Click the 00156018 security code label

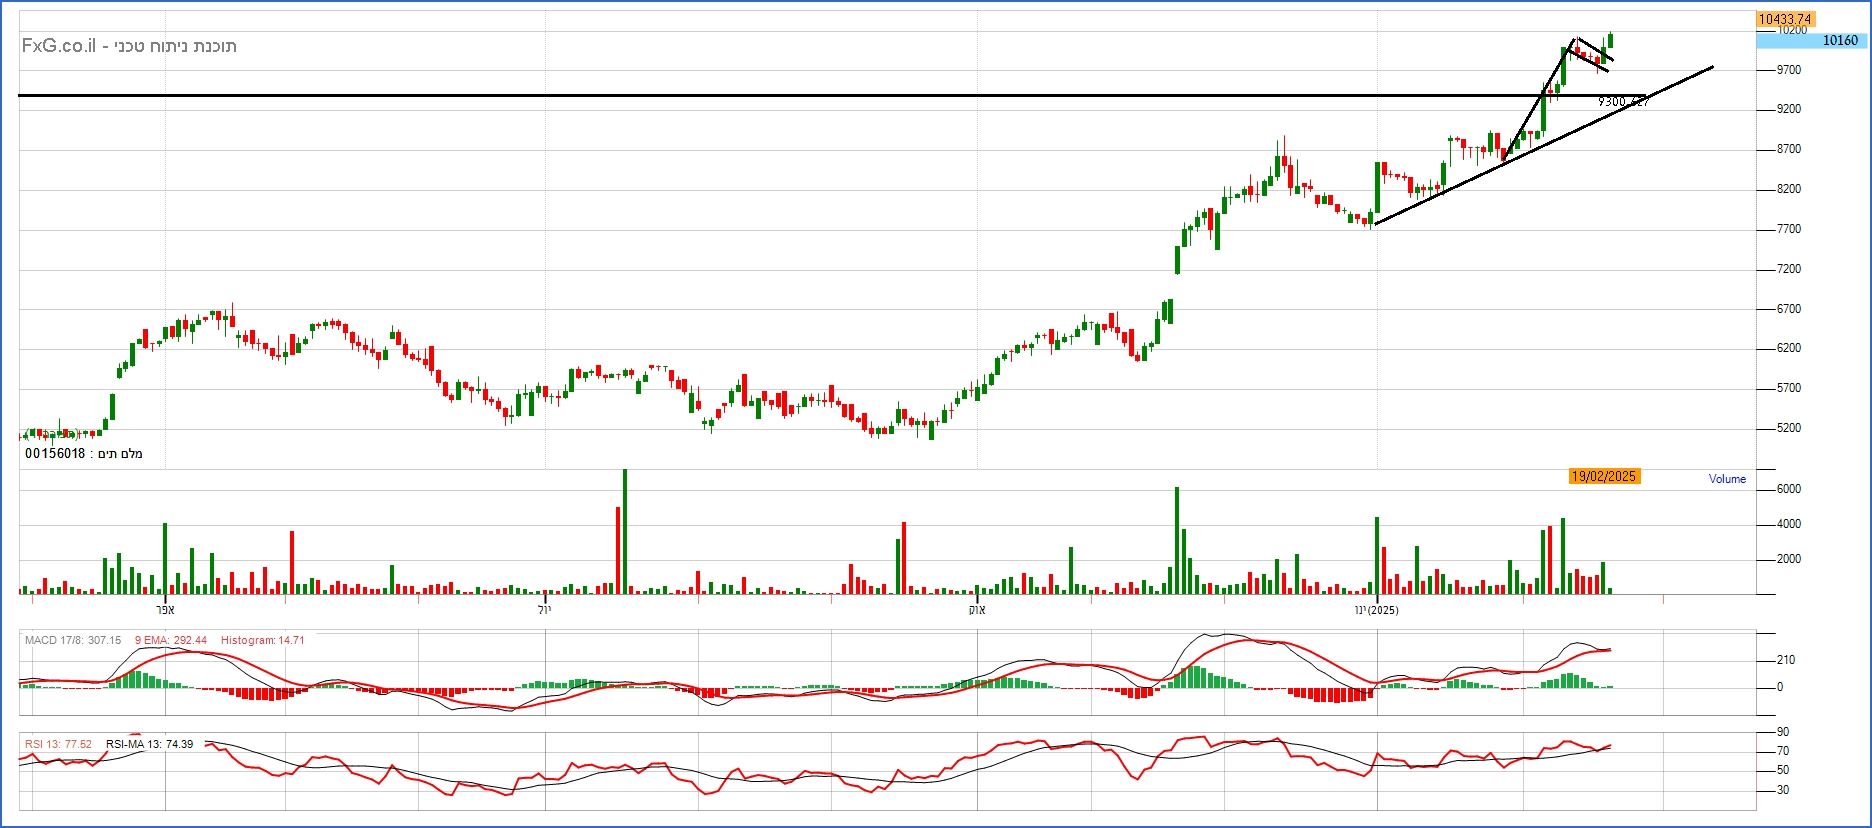tap(55, 454)
